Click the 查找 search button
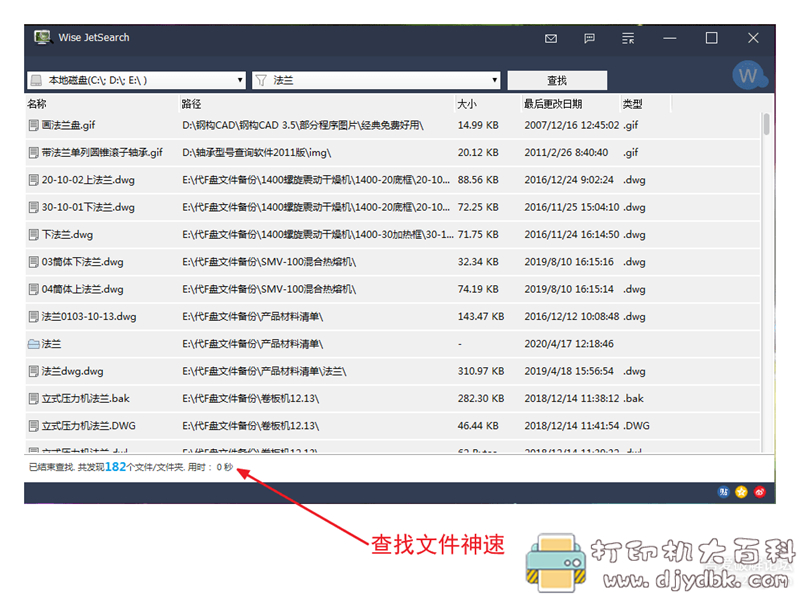The image size is (800, 594). click(557, 81)
